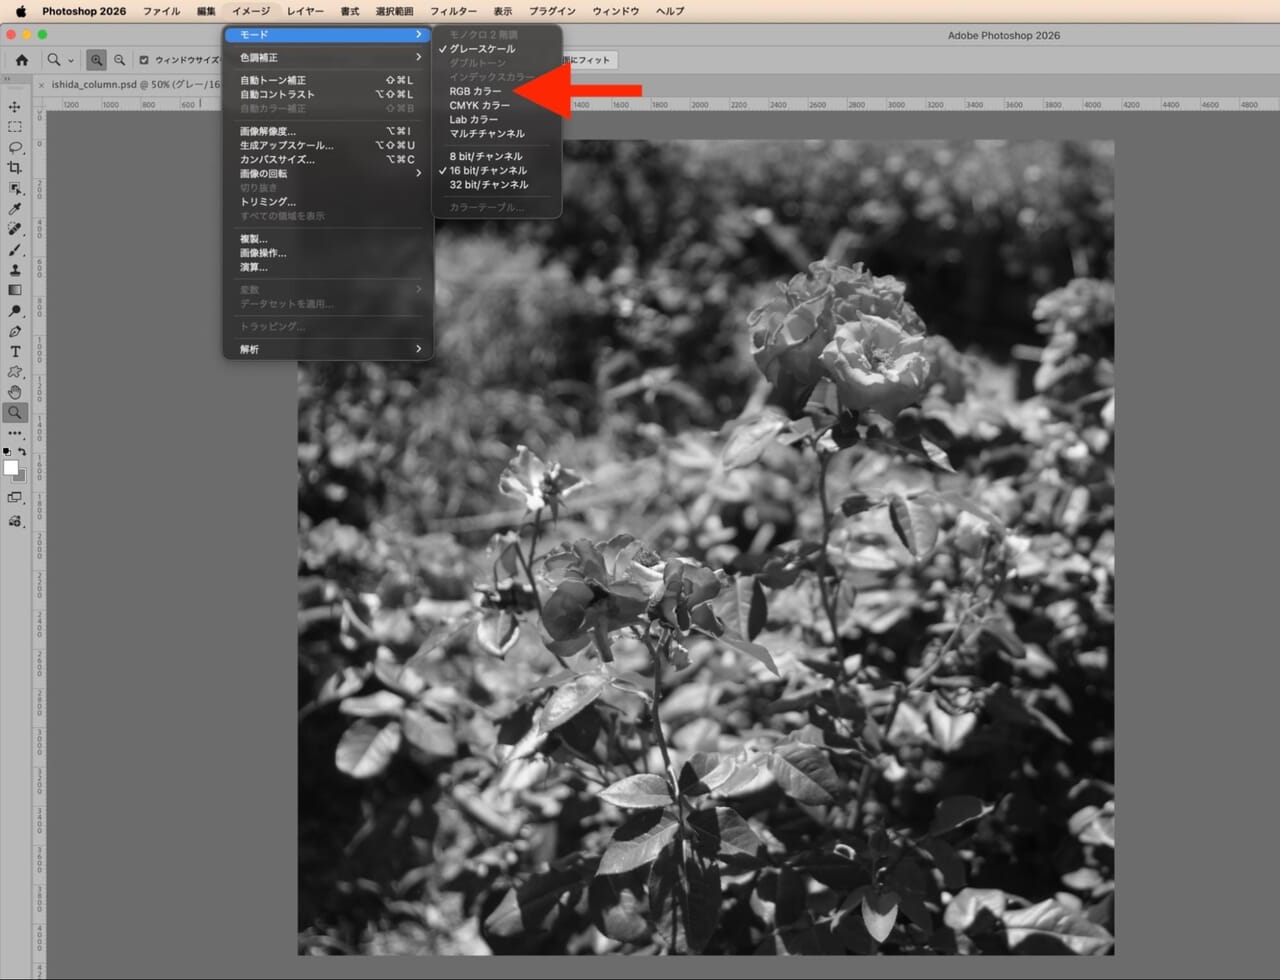The height and width of the screenshot is (980, 1280).
Task: Reset default foreground and background colors
Action: 8,452
